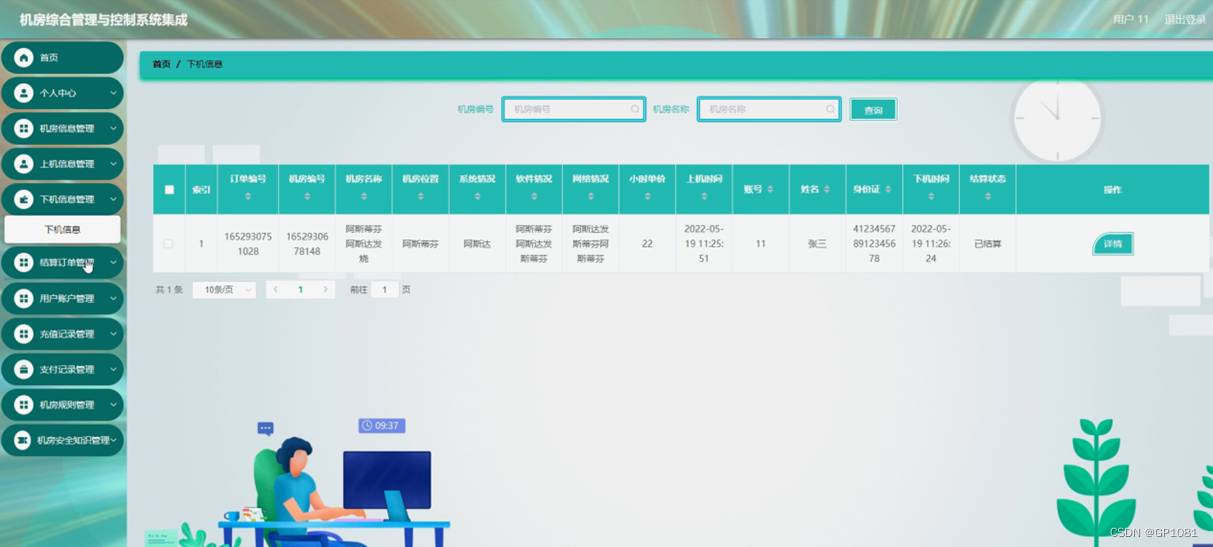Screen dimensions: 1213x547
Task: Sort table by 账号 column arrows
Action: coord(770,189)
